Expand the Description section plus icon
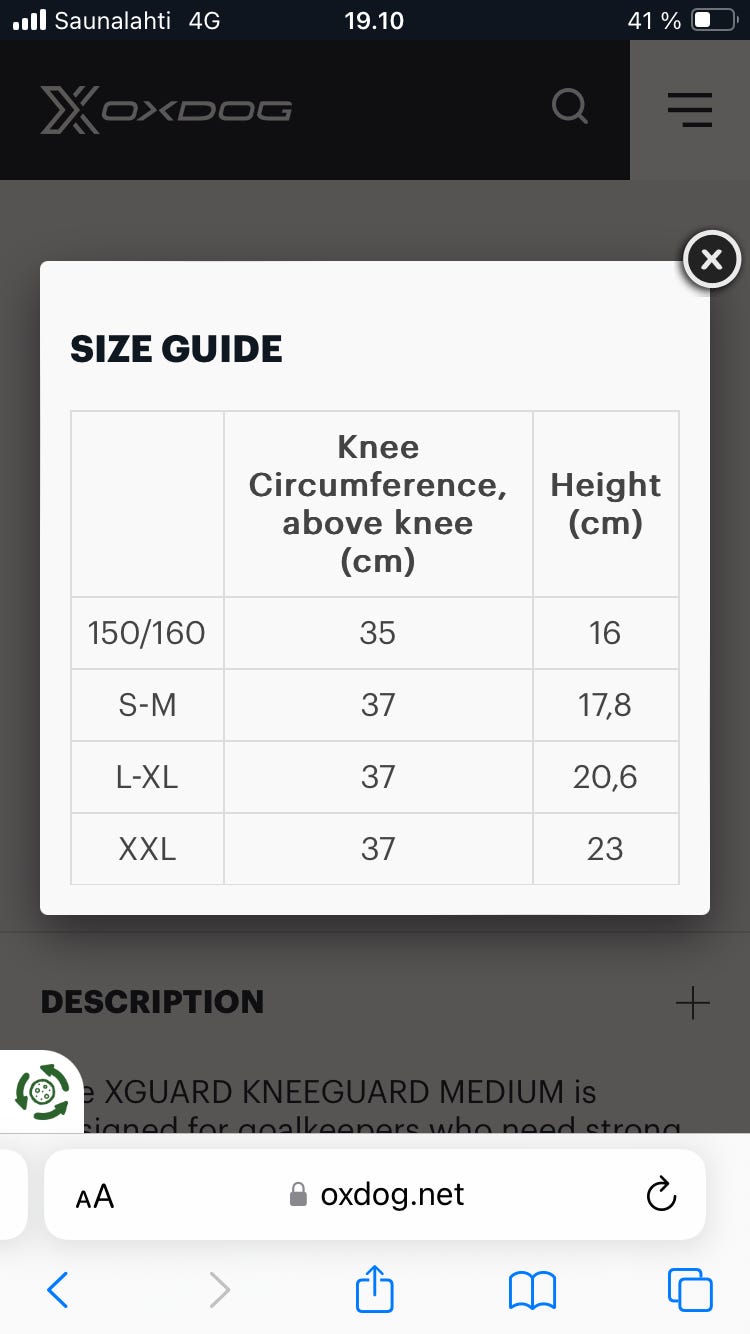Viewport: 750px width, 1334px height. (692, 1002)
